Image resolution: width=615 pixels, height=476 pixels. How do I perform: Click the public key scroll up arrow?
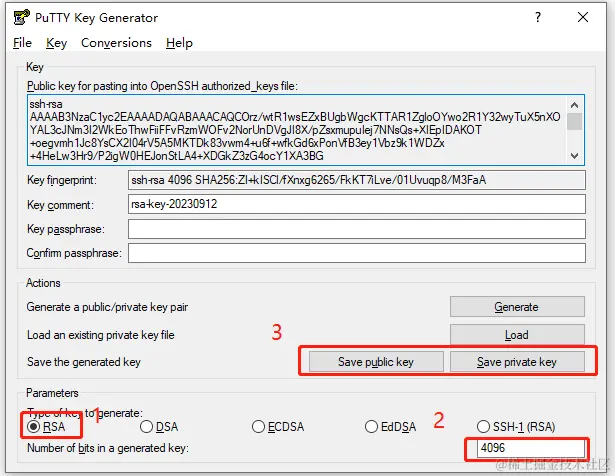(575, 105)
